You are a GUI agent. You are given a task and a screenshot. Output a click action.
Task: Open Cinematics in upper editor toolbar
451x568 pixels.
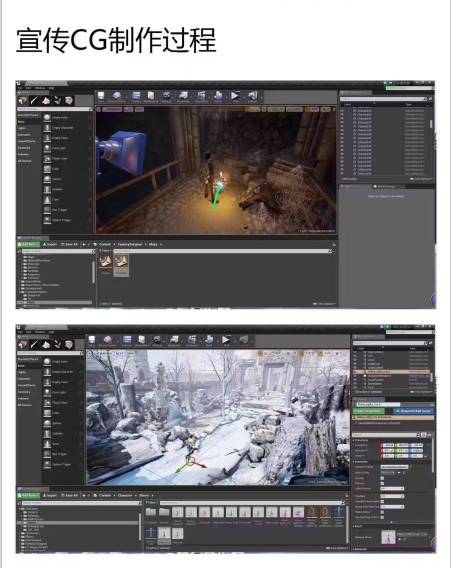coord(201,96)
